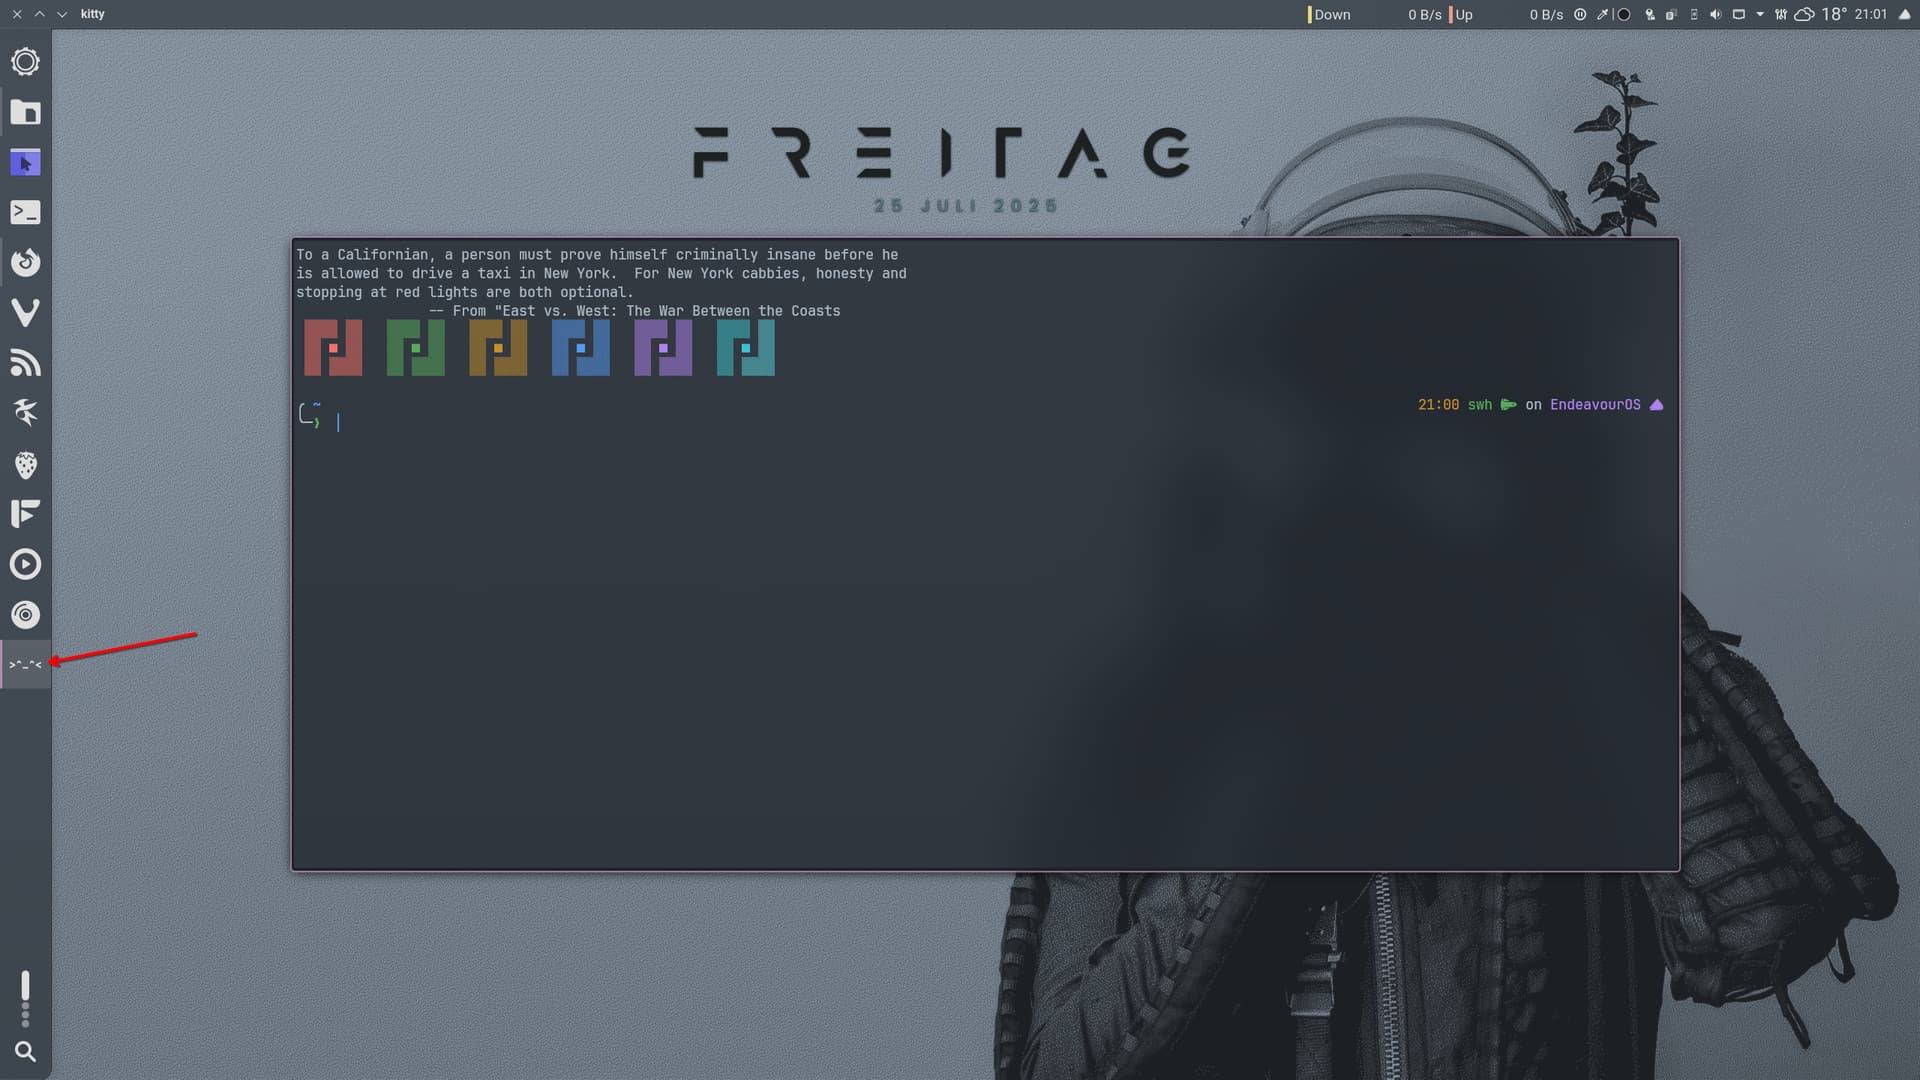Click the yellow-brown color block in terminal

[x=498, y=348]
